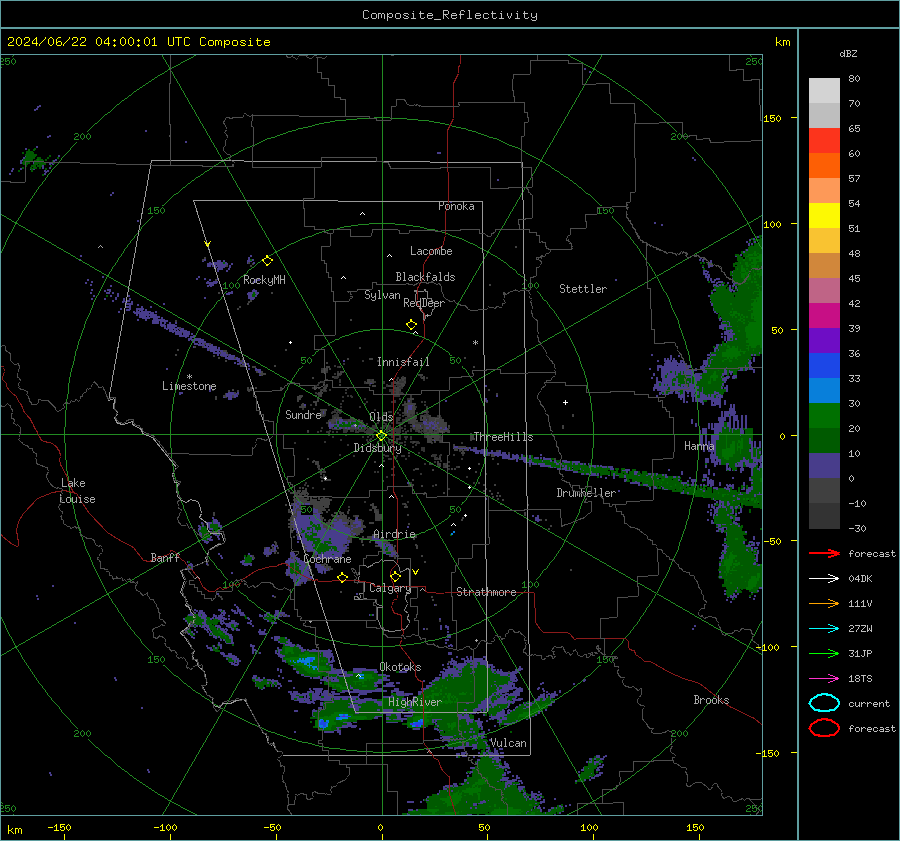Image resolution: width=900 pixels, height=841 pixels.
Task: Click the Hanna label
Action: (699, 445)
